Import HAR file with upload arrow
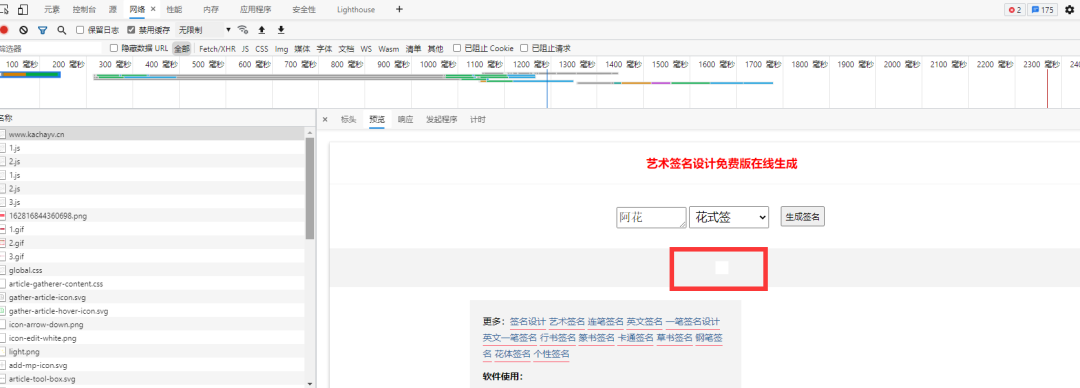 261,30
